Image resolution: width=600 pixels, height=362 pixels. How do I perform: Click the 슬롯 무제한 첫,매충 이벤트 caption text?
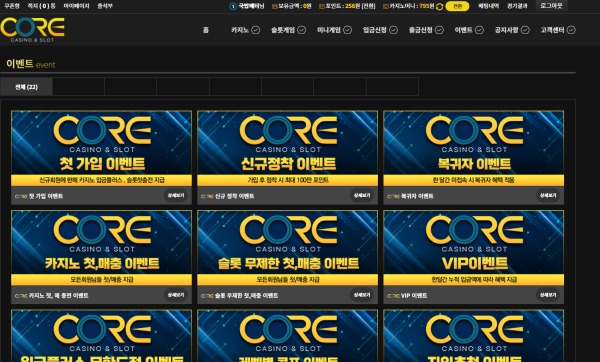[x=246, y=296]
